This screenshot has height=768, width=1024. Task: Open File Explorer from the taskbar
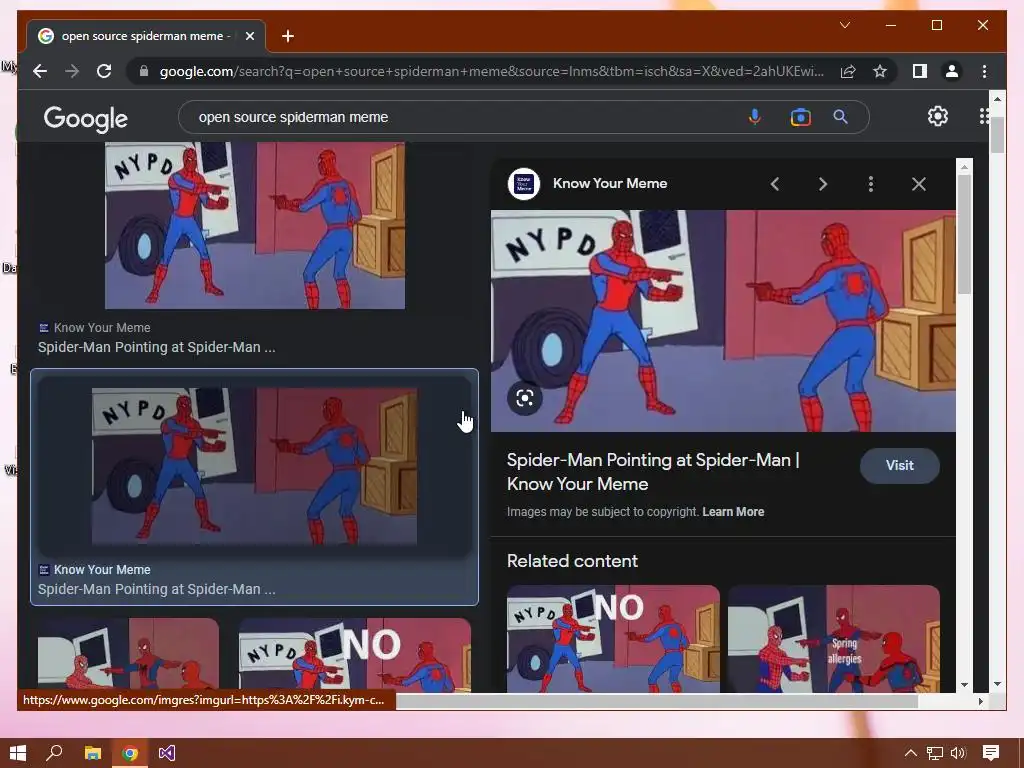pyautogui.click(x=93, y=753)
